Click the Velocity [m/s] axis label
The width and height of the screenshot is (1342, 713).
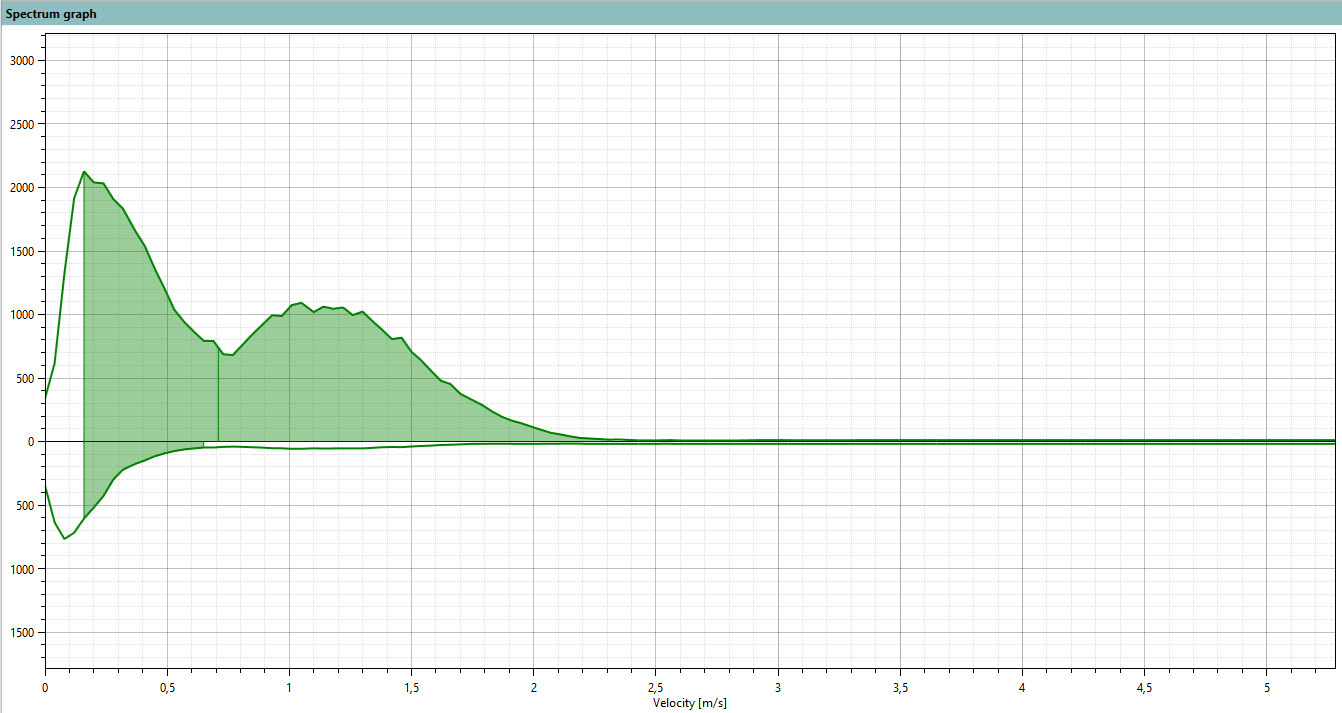[690, 703]
